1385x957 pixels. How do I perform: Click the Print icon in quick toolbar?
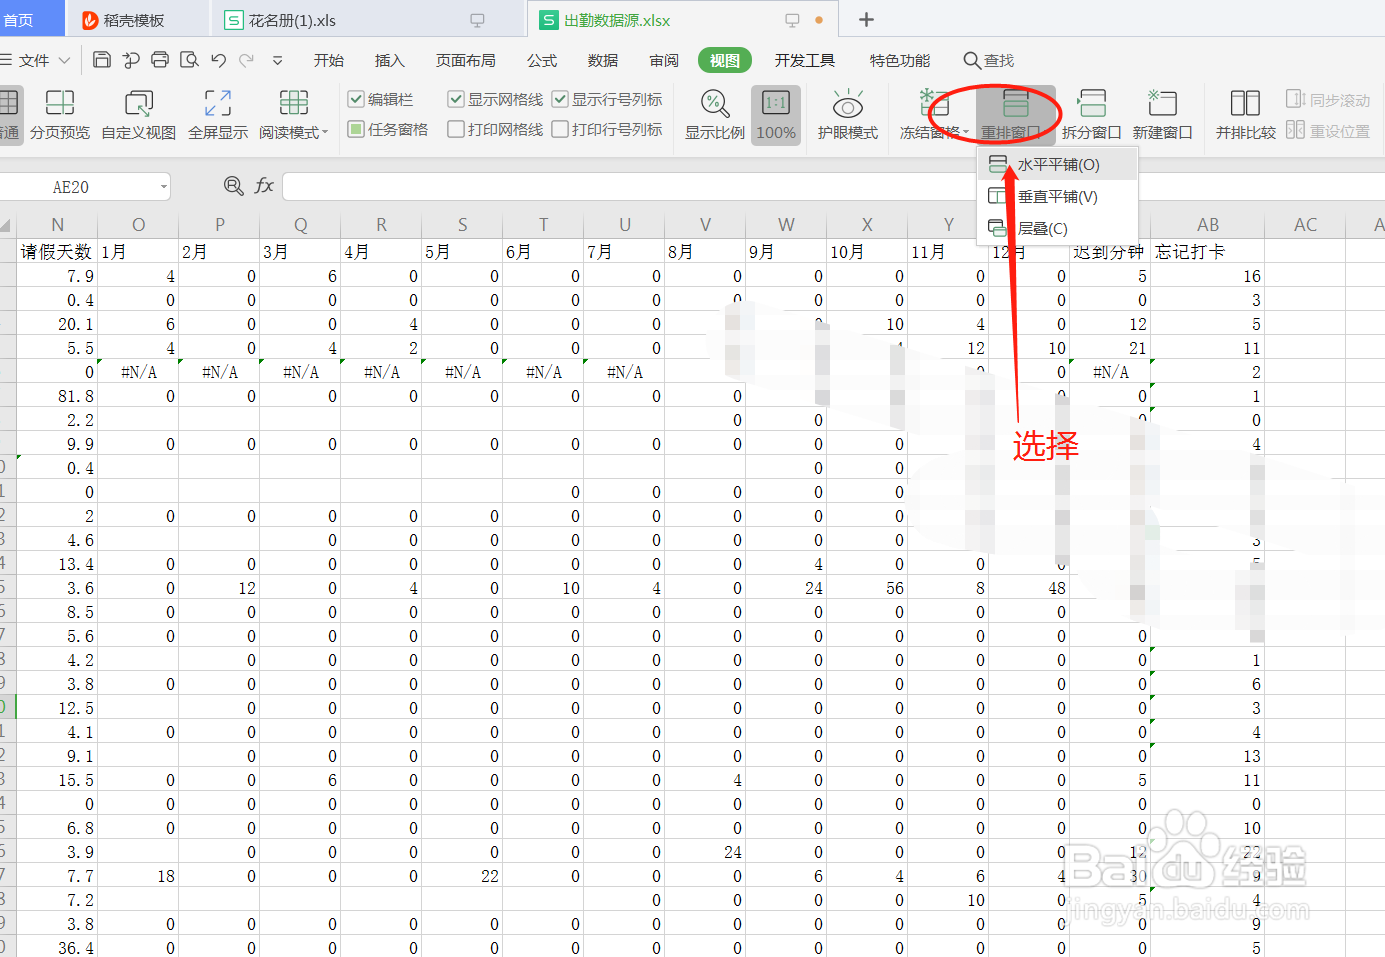coord(160,60)
